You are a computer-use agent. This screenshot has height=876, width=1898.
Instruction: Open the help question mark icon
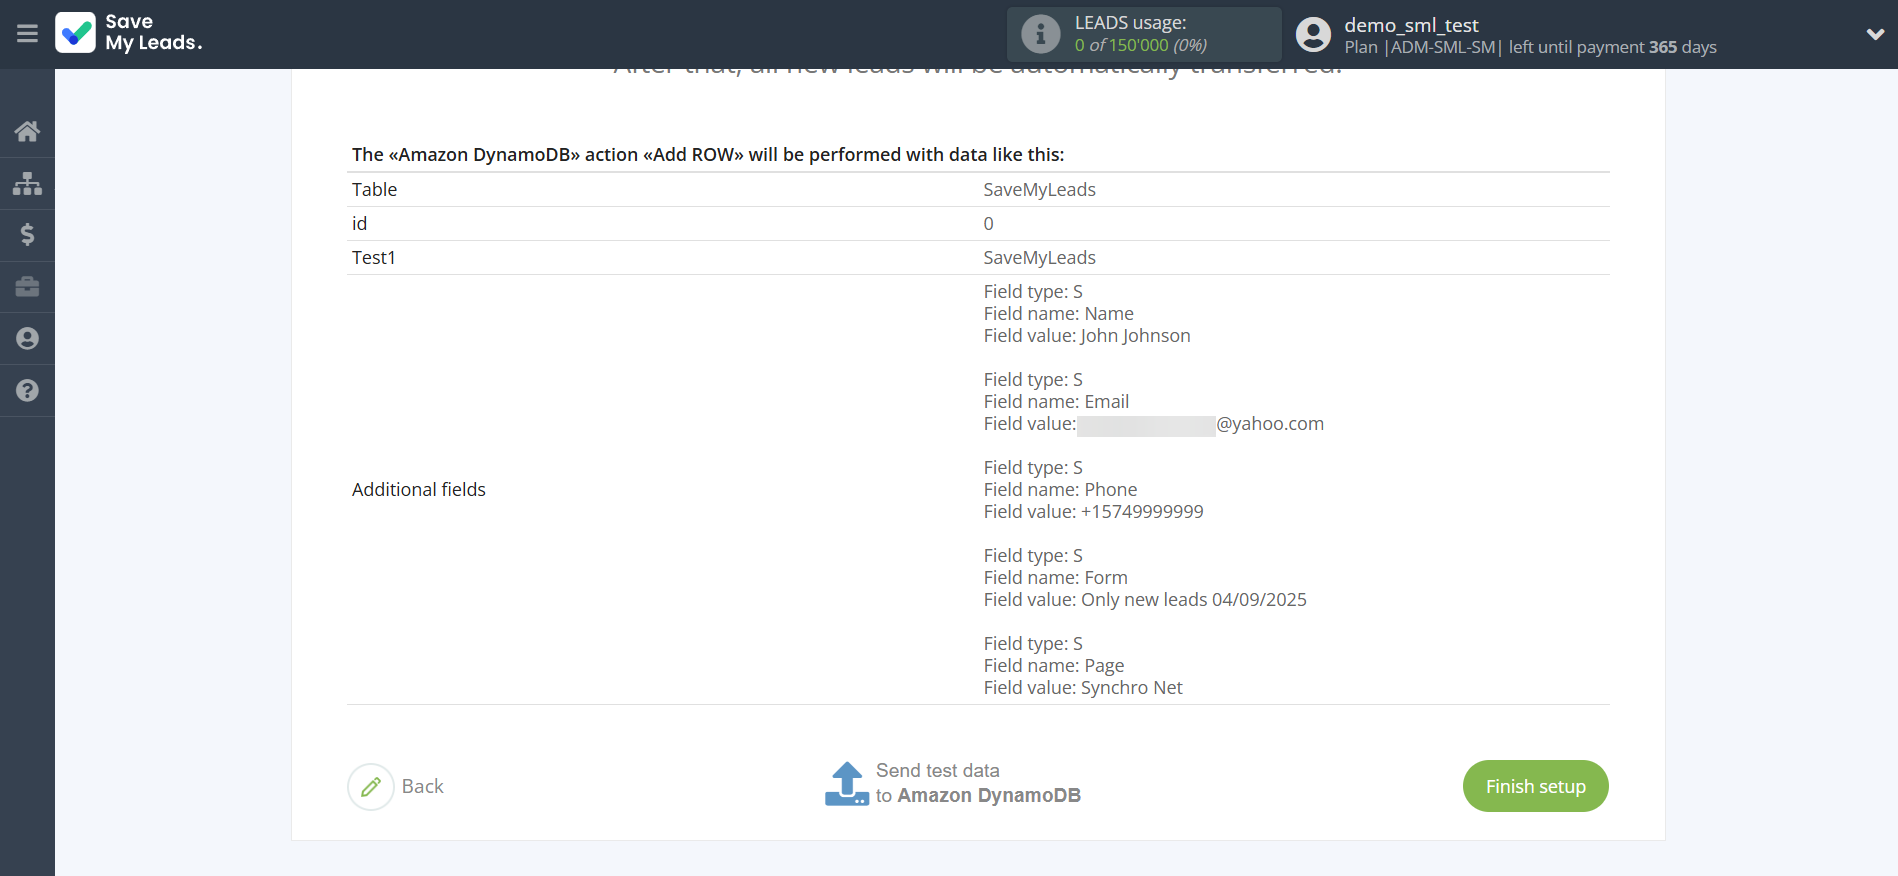[x=27, y=391]
